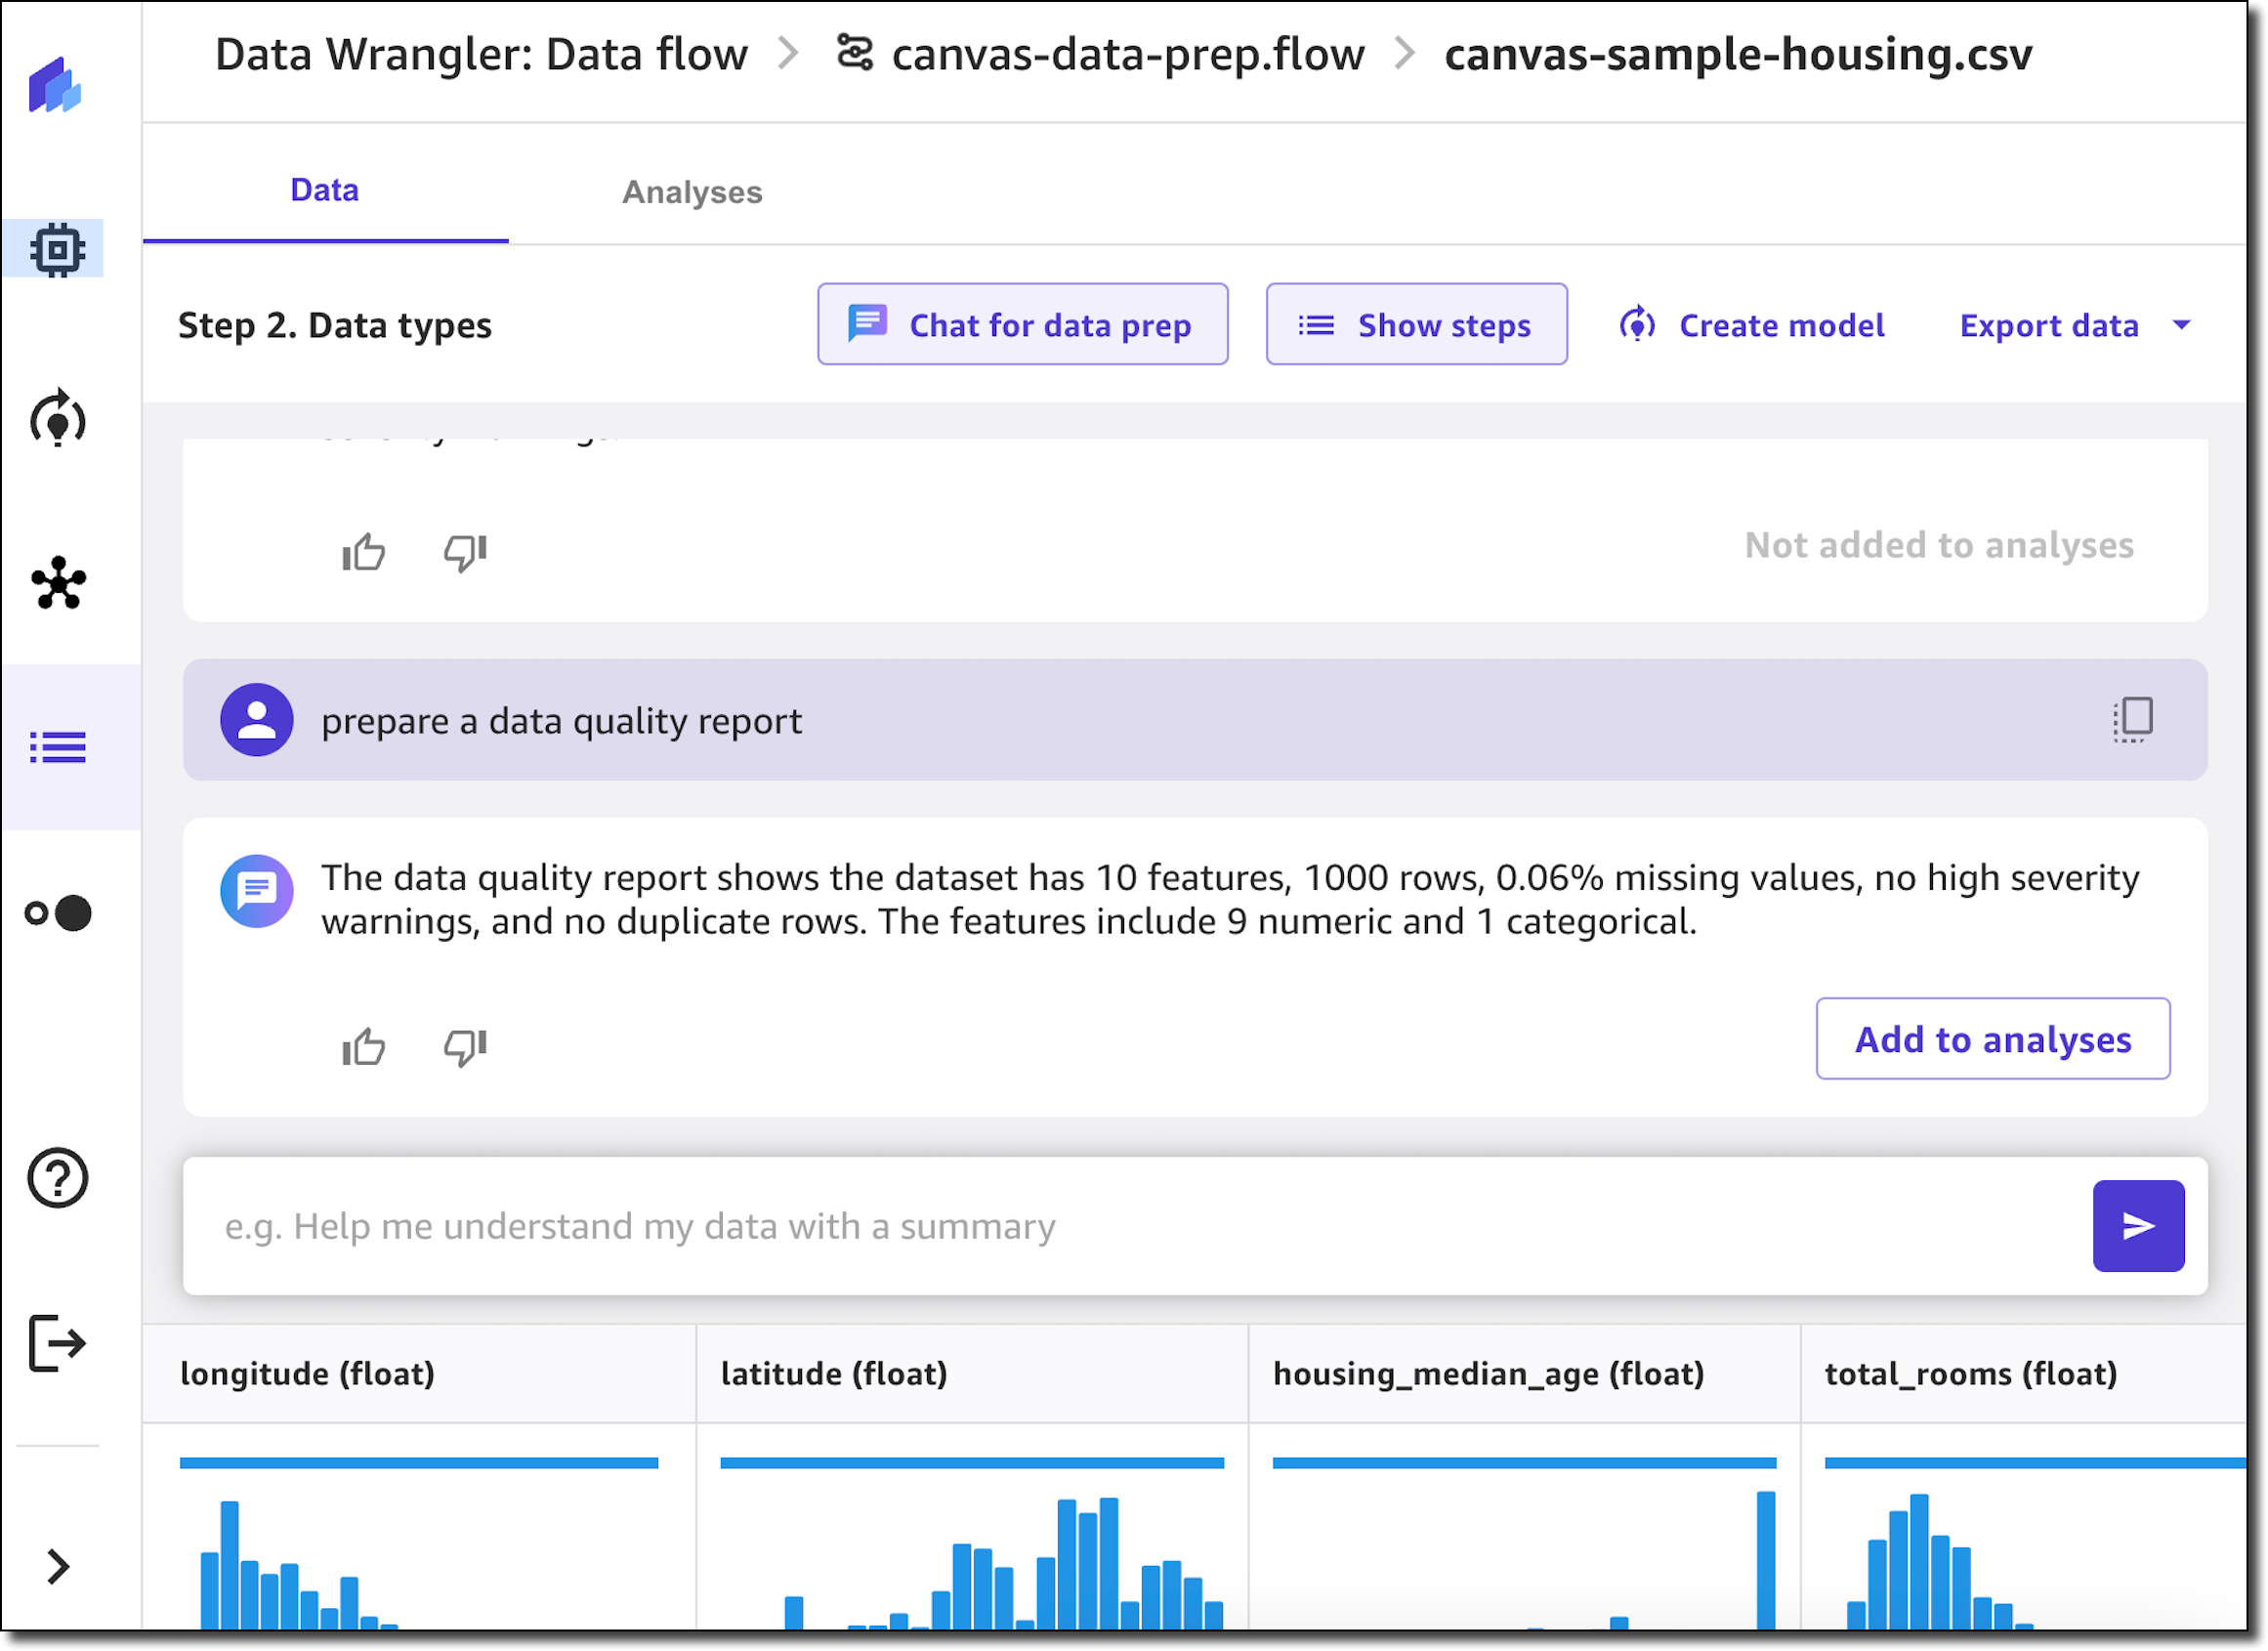The width and height of the screenshot is (2268, 1651).
Task: Click the latitude histogram quality bar
Action: pyautogui.click(x=971, y=1462)
